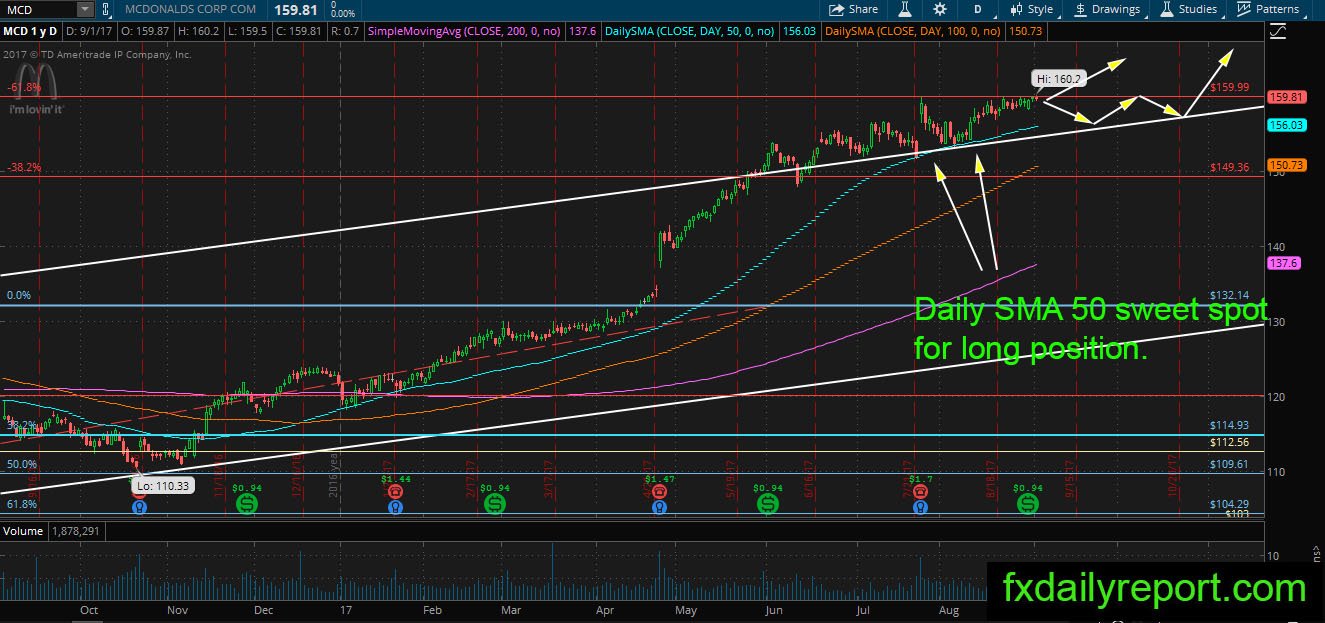Click the blue lightbulb icon beneath $1.7 phone

pos(921,507)
